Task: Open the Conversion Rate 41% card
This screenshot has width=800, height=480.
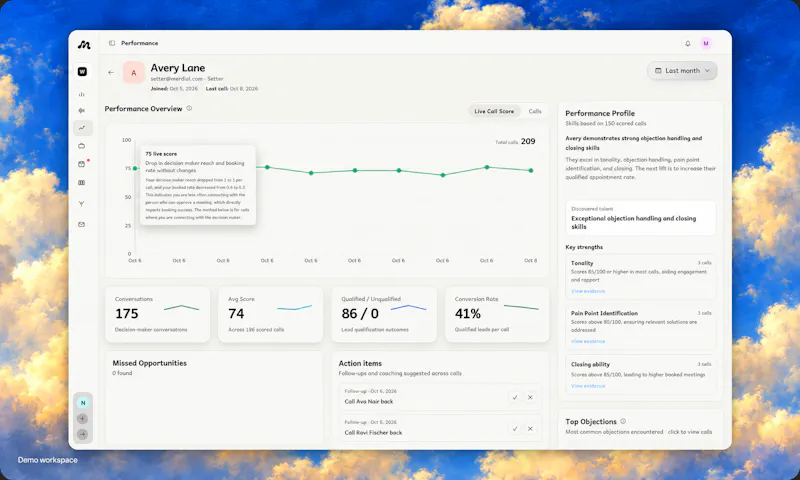Action: pos(497,314)
